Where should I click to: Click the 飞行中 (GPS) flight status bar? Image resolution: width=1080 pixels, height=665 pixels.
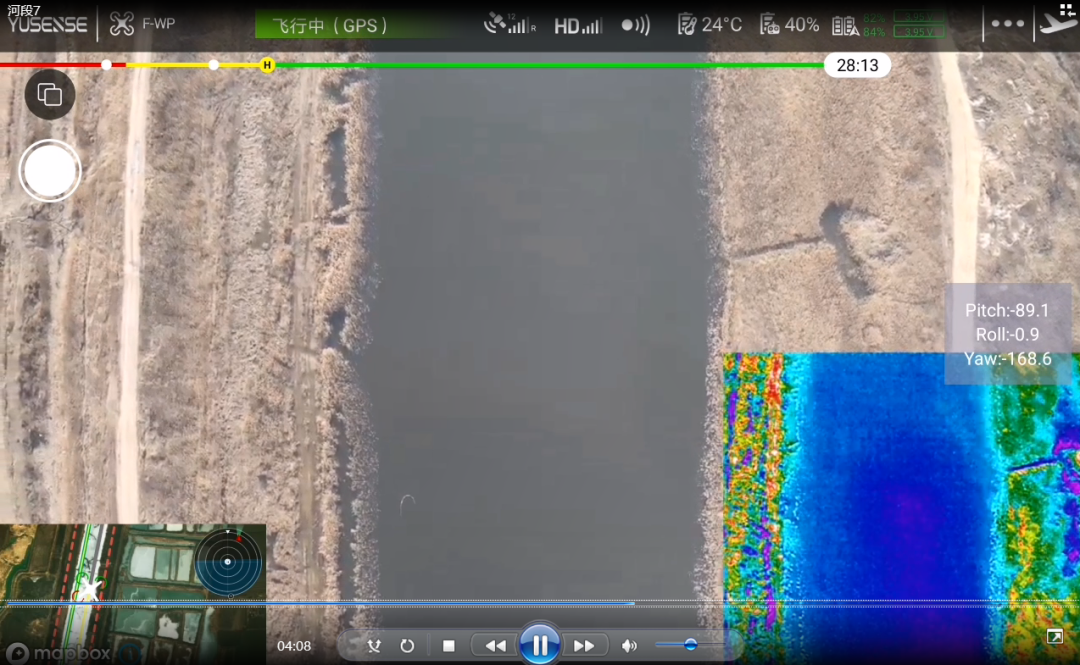point(320,25)
